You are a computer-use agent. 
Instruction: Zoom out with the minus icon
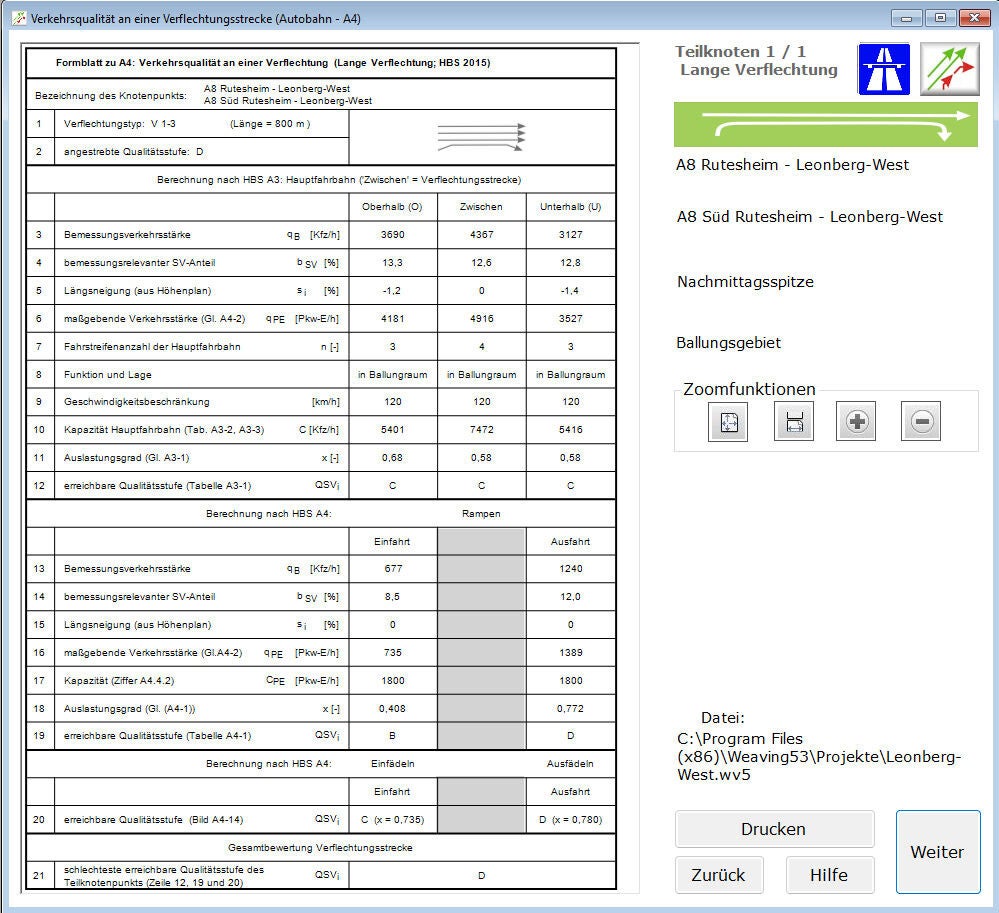[x=921, y=422]
